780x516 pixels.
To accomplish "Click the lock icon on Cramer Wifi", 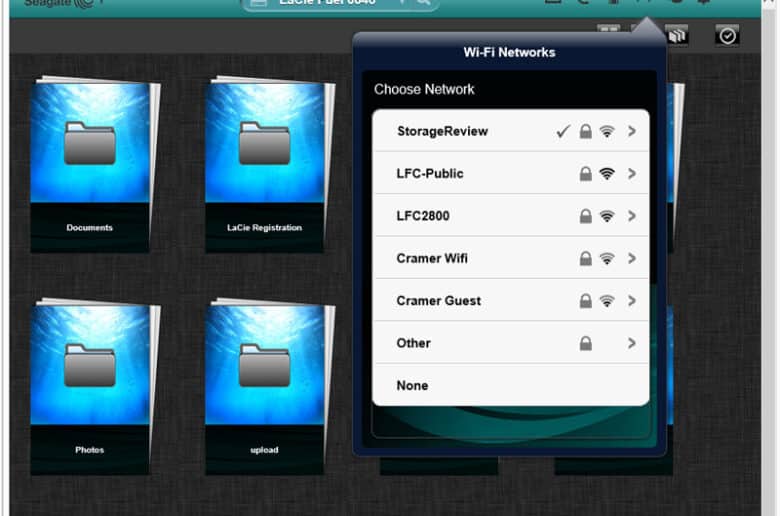I will 585,258.
